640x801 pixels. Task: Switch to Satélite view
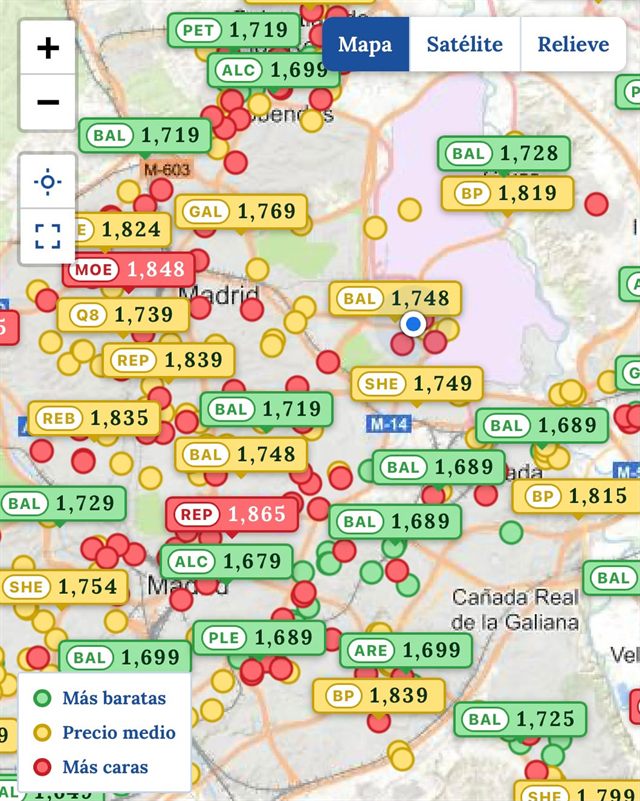point(465,44)
